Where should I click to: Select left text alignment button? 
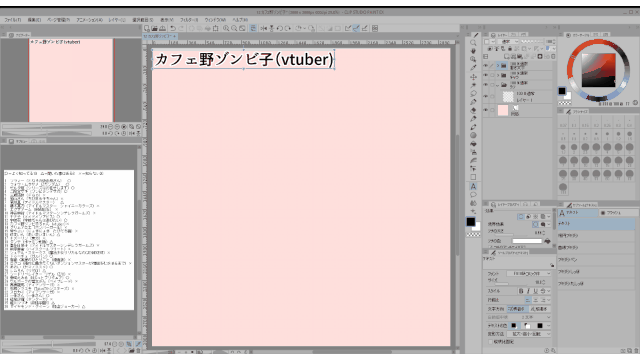(528, 300)
